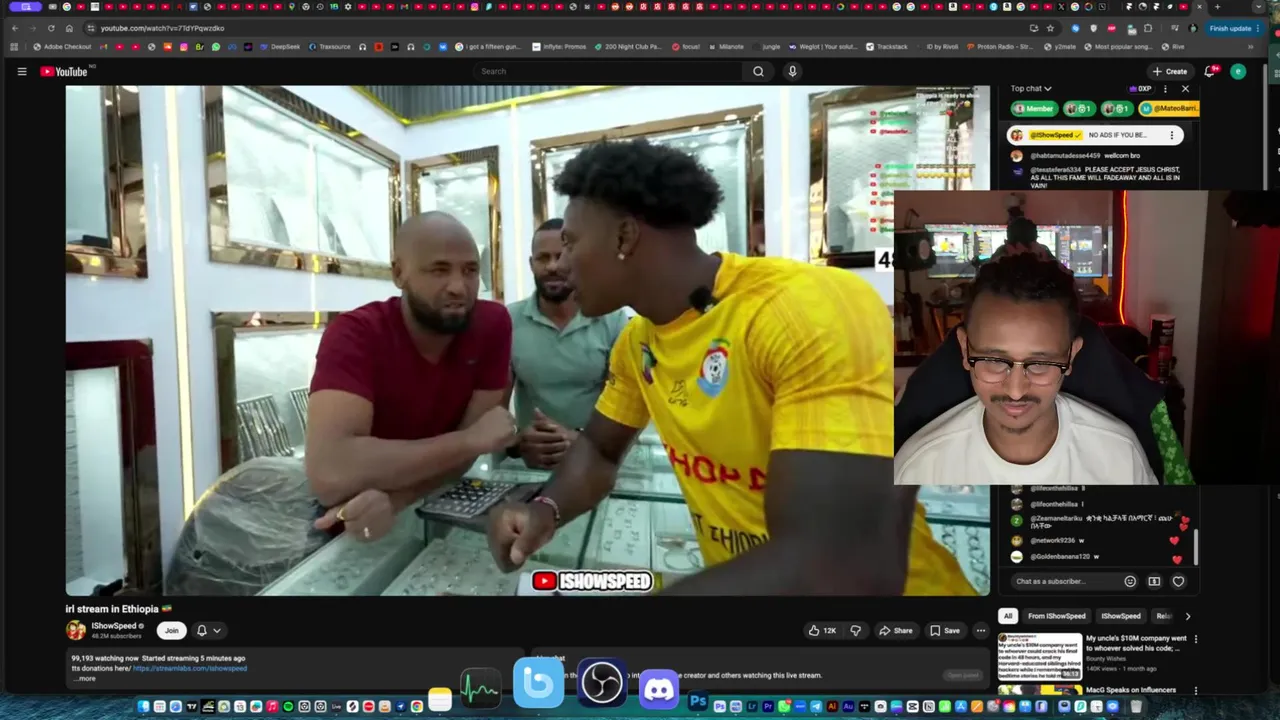Viewport: 1280px width, 720px height.
Task: Open Super Chat purchase icon
Action: coord(1154,581)
